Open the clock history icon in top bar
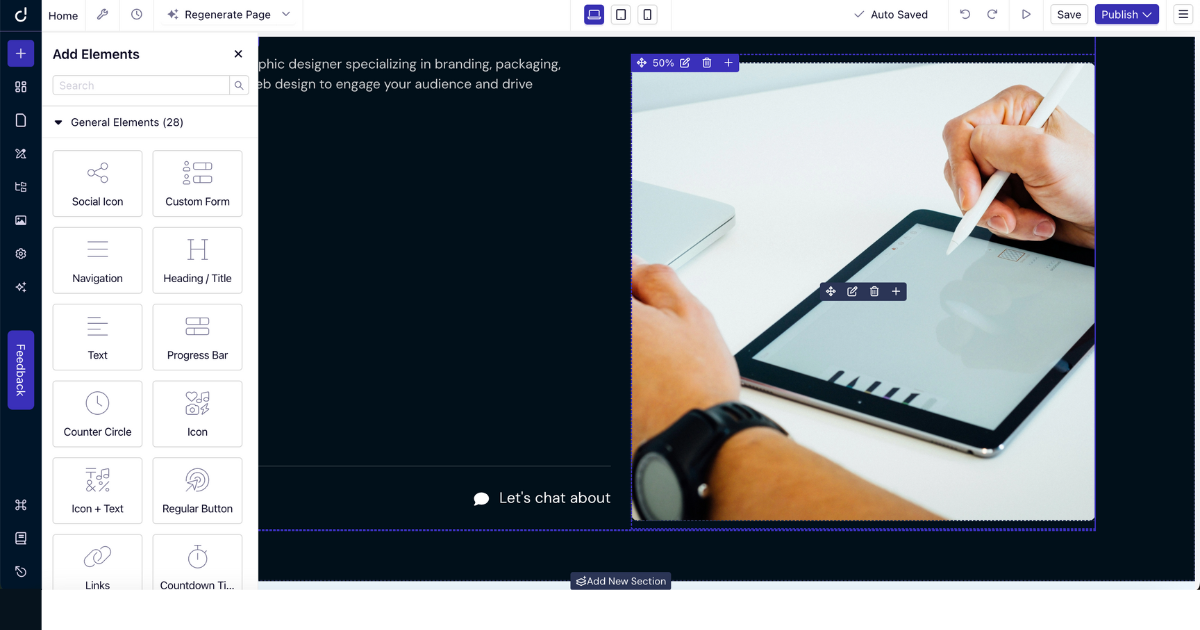Viewport: 1200px width, 630px height. 136,14
